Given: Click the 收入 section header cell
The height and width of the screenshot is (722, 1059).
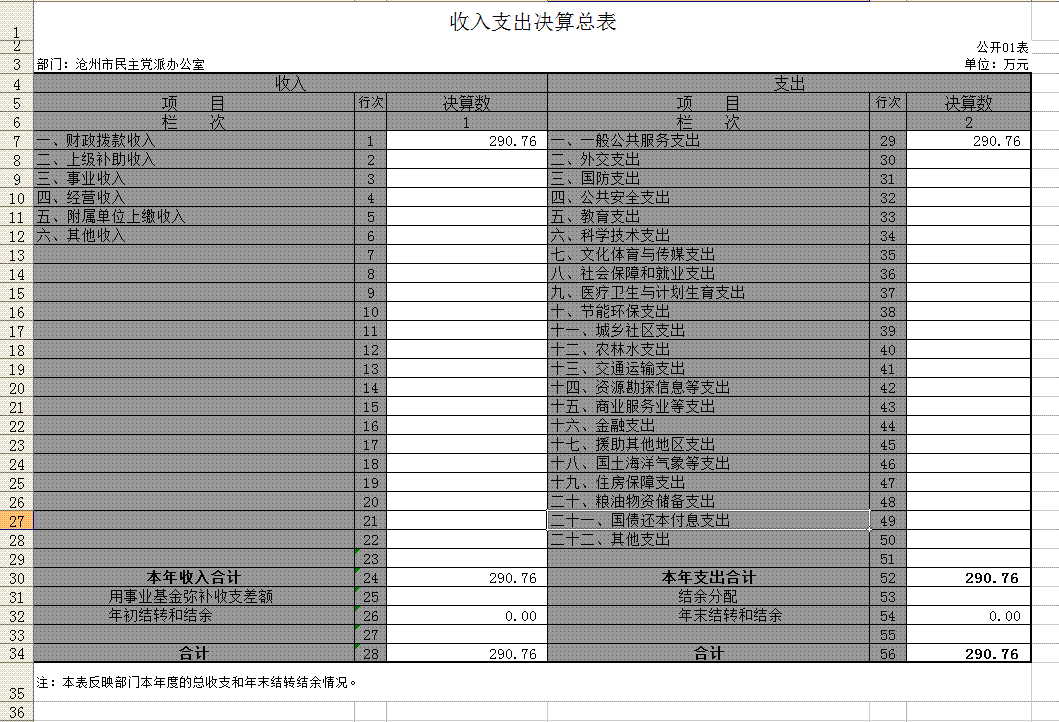Looking at the screenshot, I should [290, 84].
